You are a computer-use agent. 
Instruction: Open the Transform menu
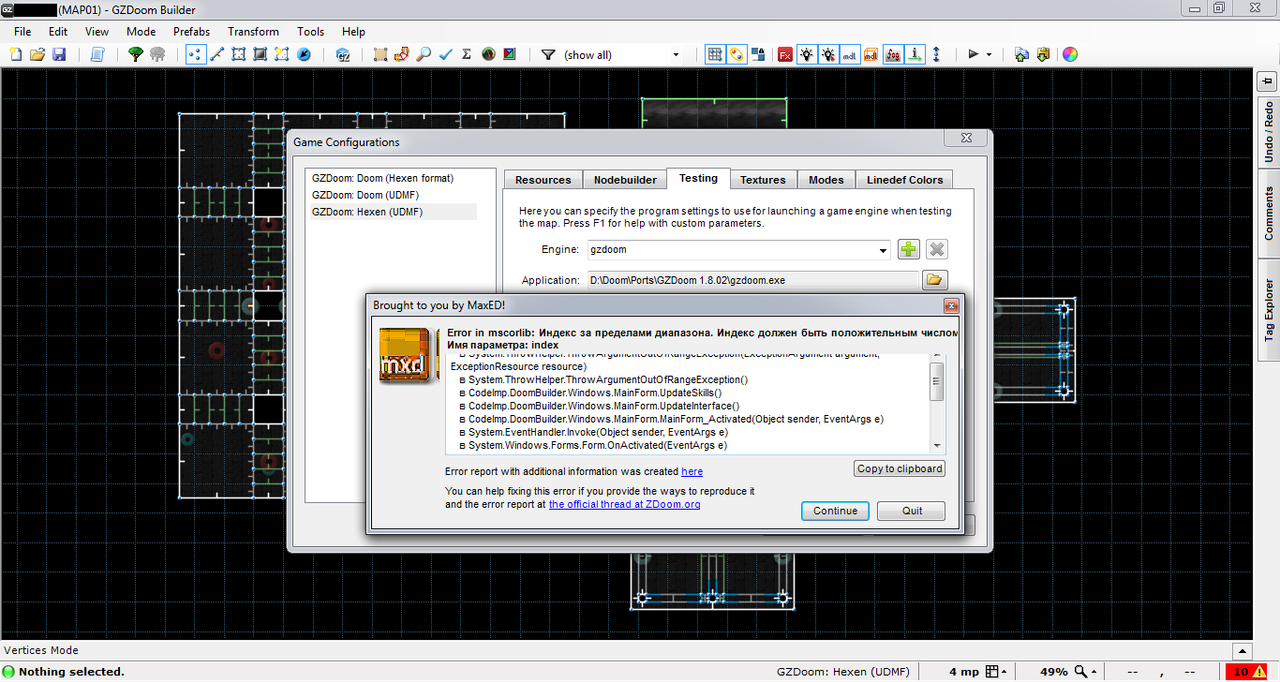click(253, 32)
